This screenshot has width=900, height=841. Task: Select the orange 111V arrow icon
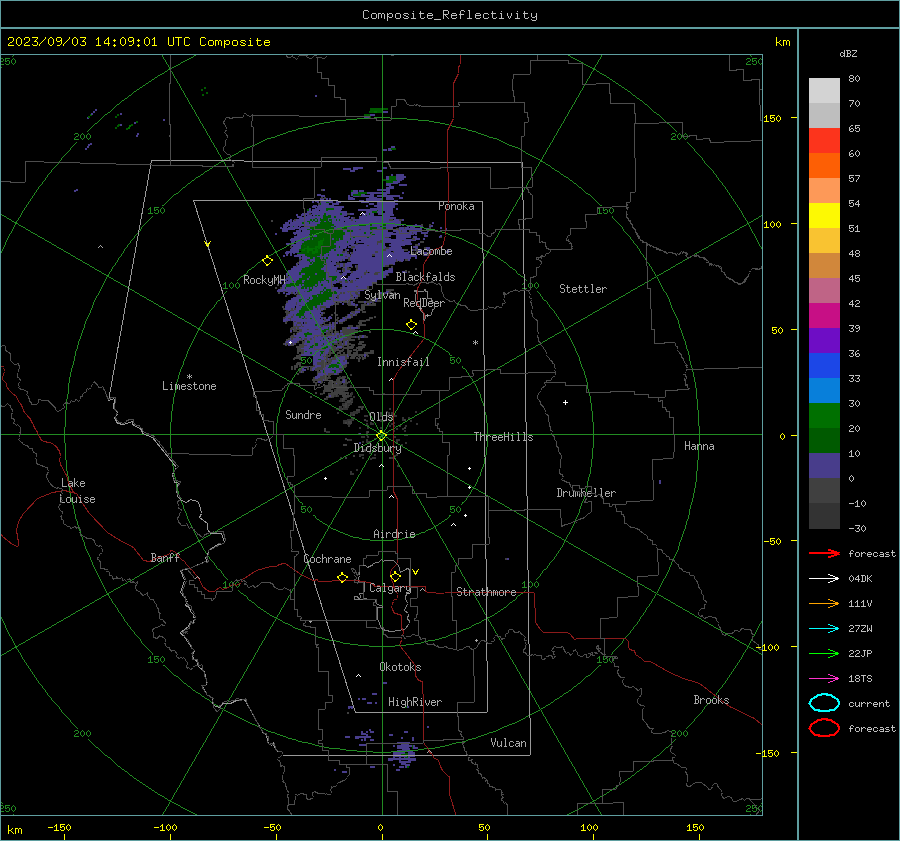point(824,603)
